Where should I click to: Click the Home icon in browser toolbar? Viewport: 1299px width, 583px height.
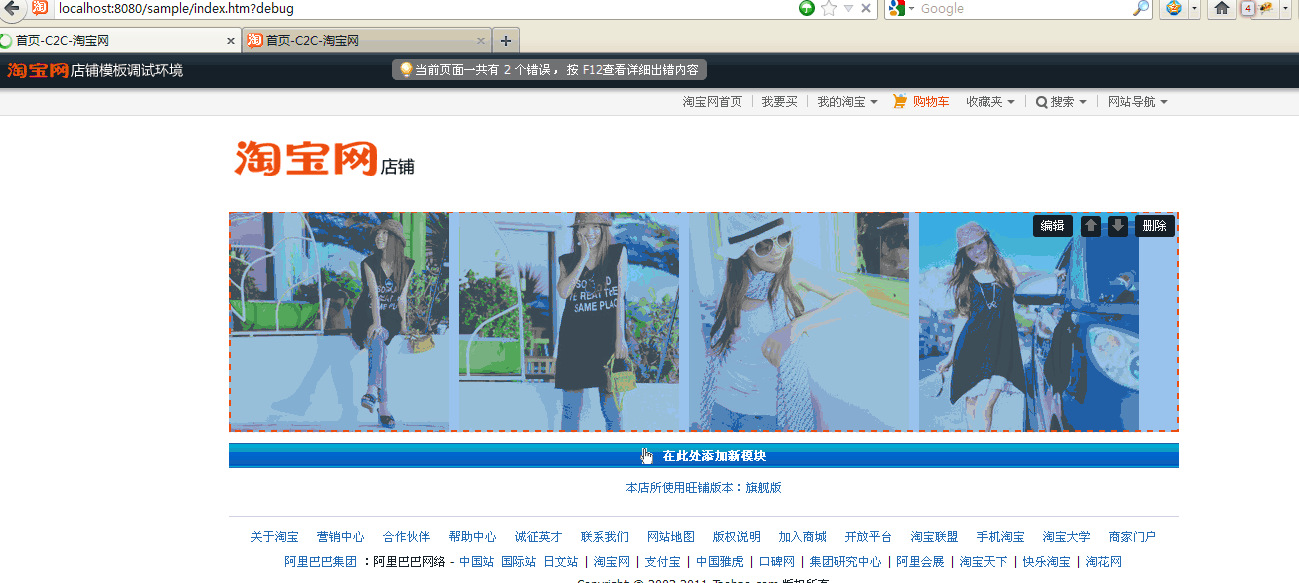click(1221, 9)
